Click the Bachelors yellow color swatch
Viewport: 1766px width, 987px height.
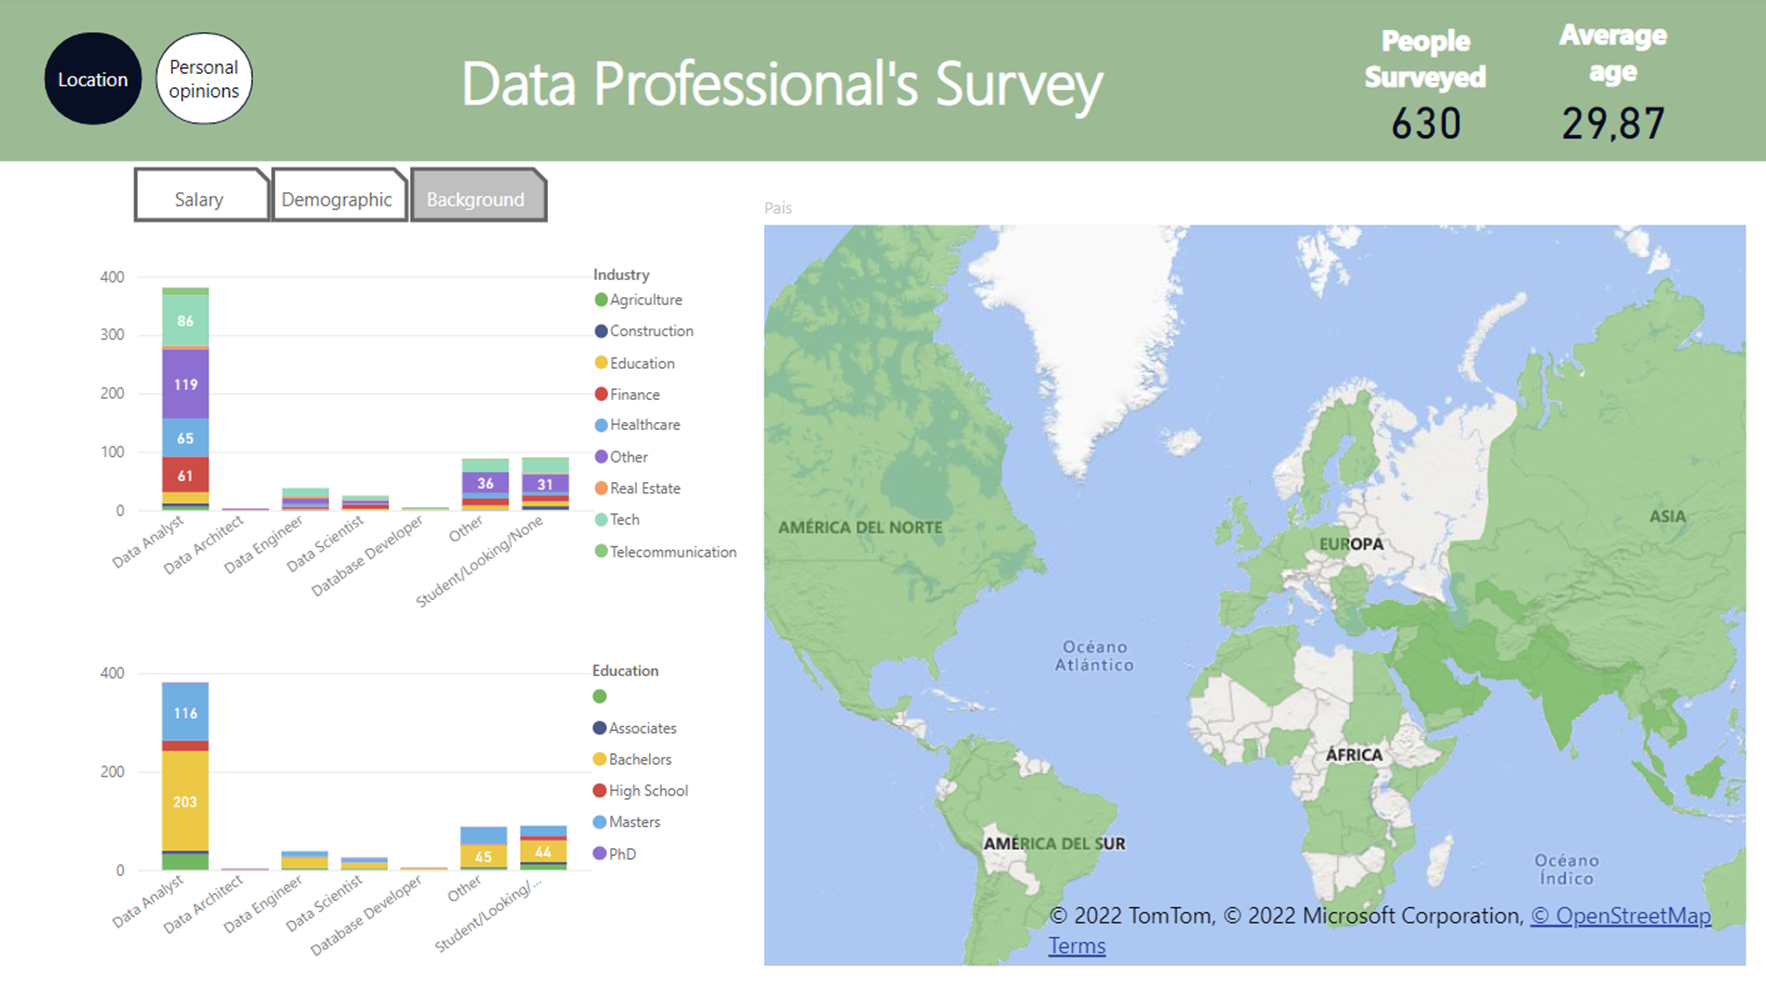[x=601, y=759]
